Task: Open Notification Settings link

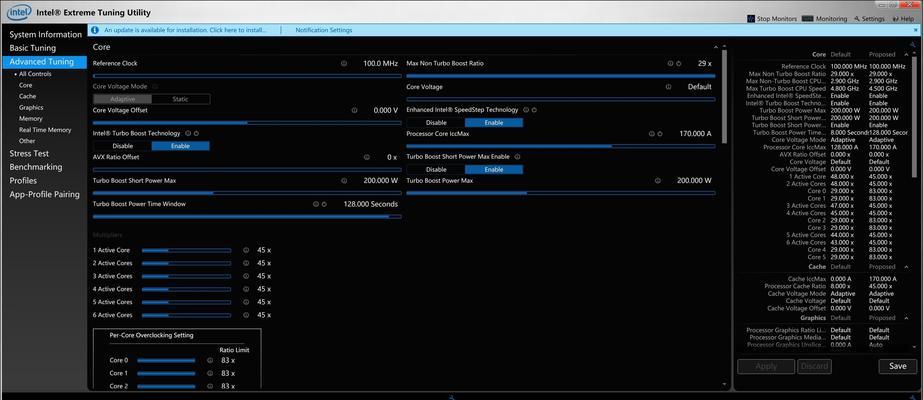Action: tap(324, 29)
